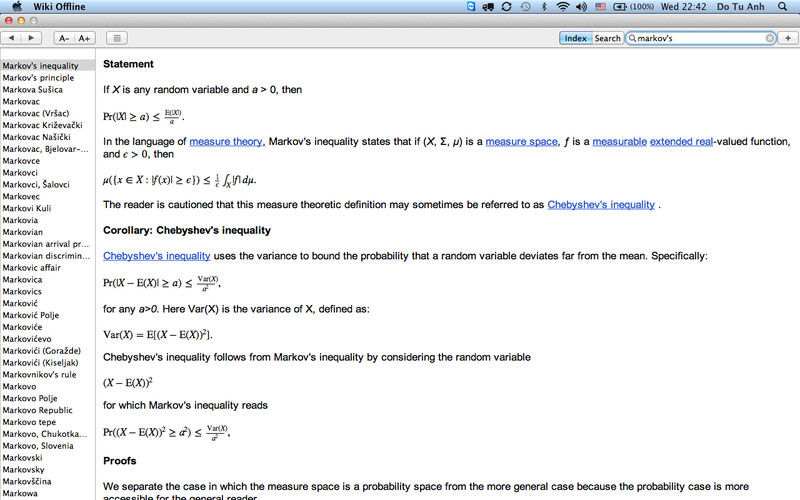Follow the extended real link
The image size is (800, 500).
pos(681,142)
